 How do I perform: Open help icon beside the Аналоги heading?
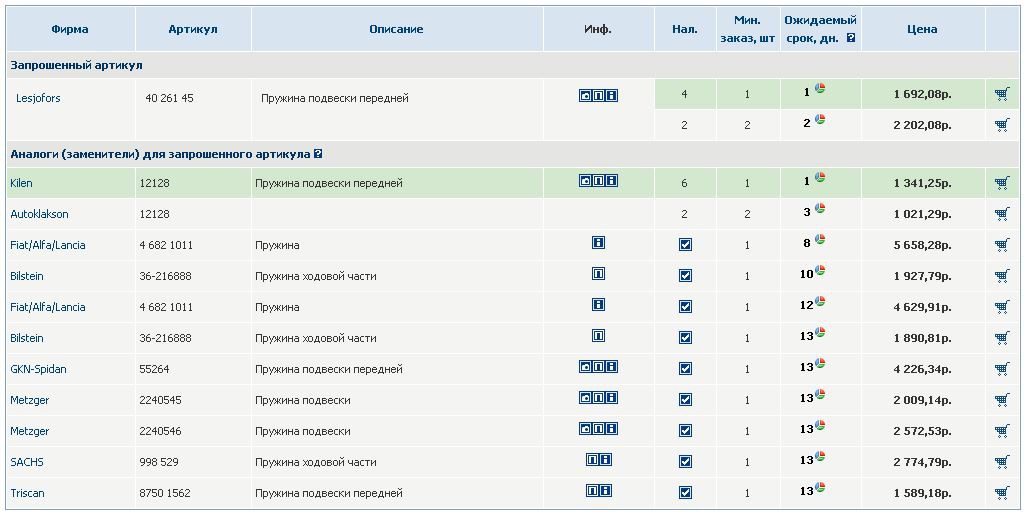point(318,154)
